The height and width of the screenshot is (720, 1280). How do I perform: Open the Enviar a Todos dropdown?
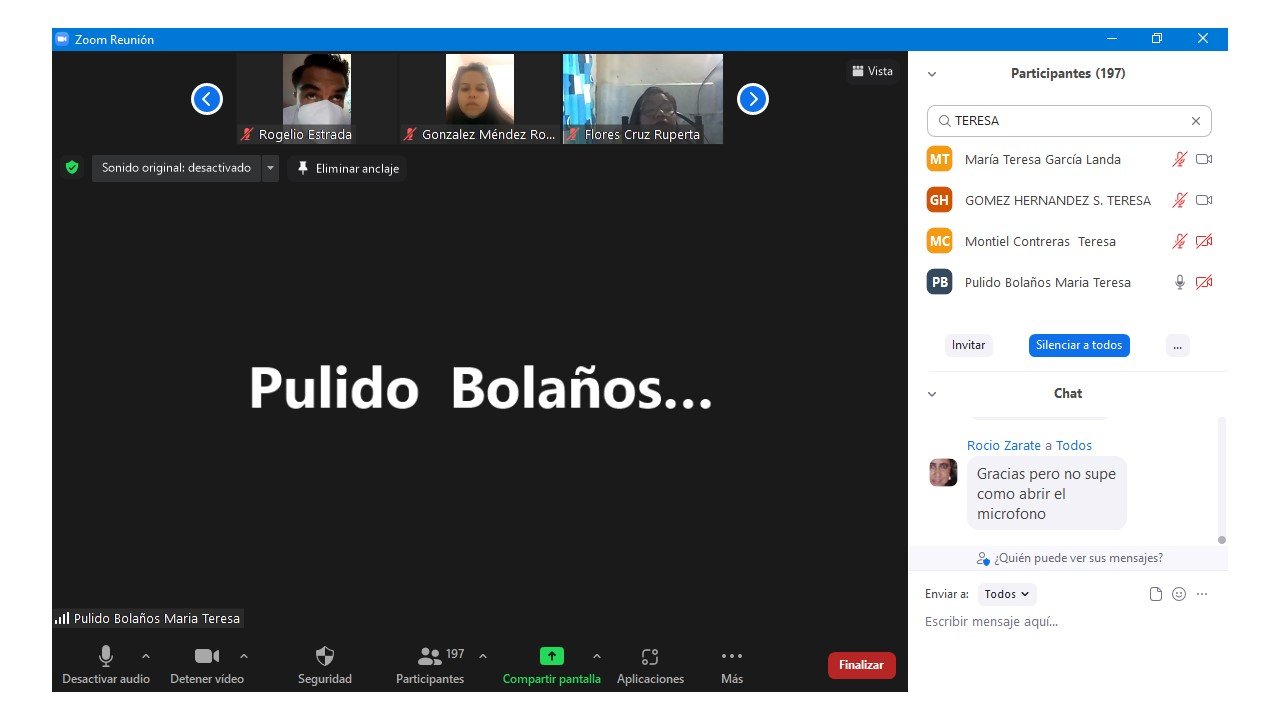(1006, 594)
